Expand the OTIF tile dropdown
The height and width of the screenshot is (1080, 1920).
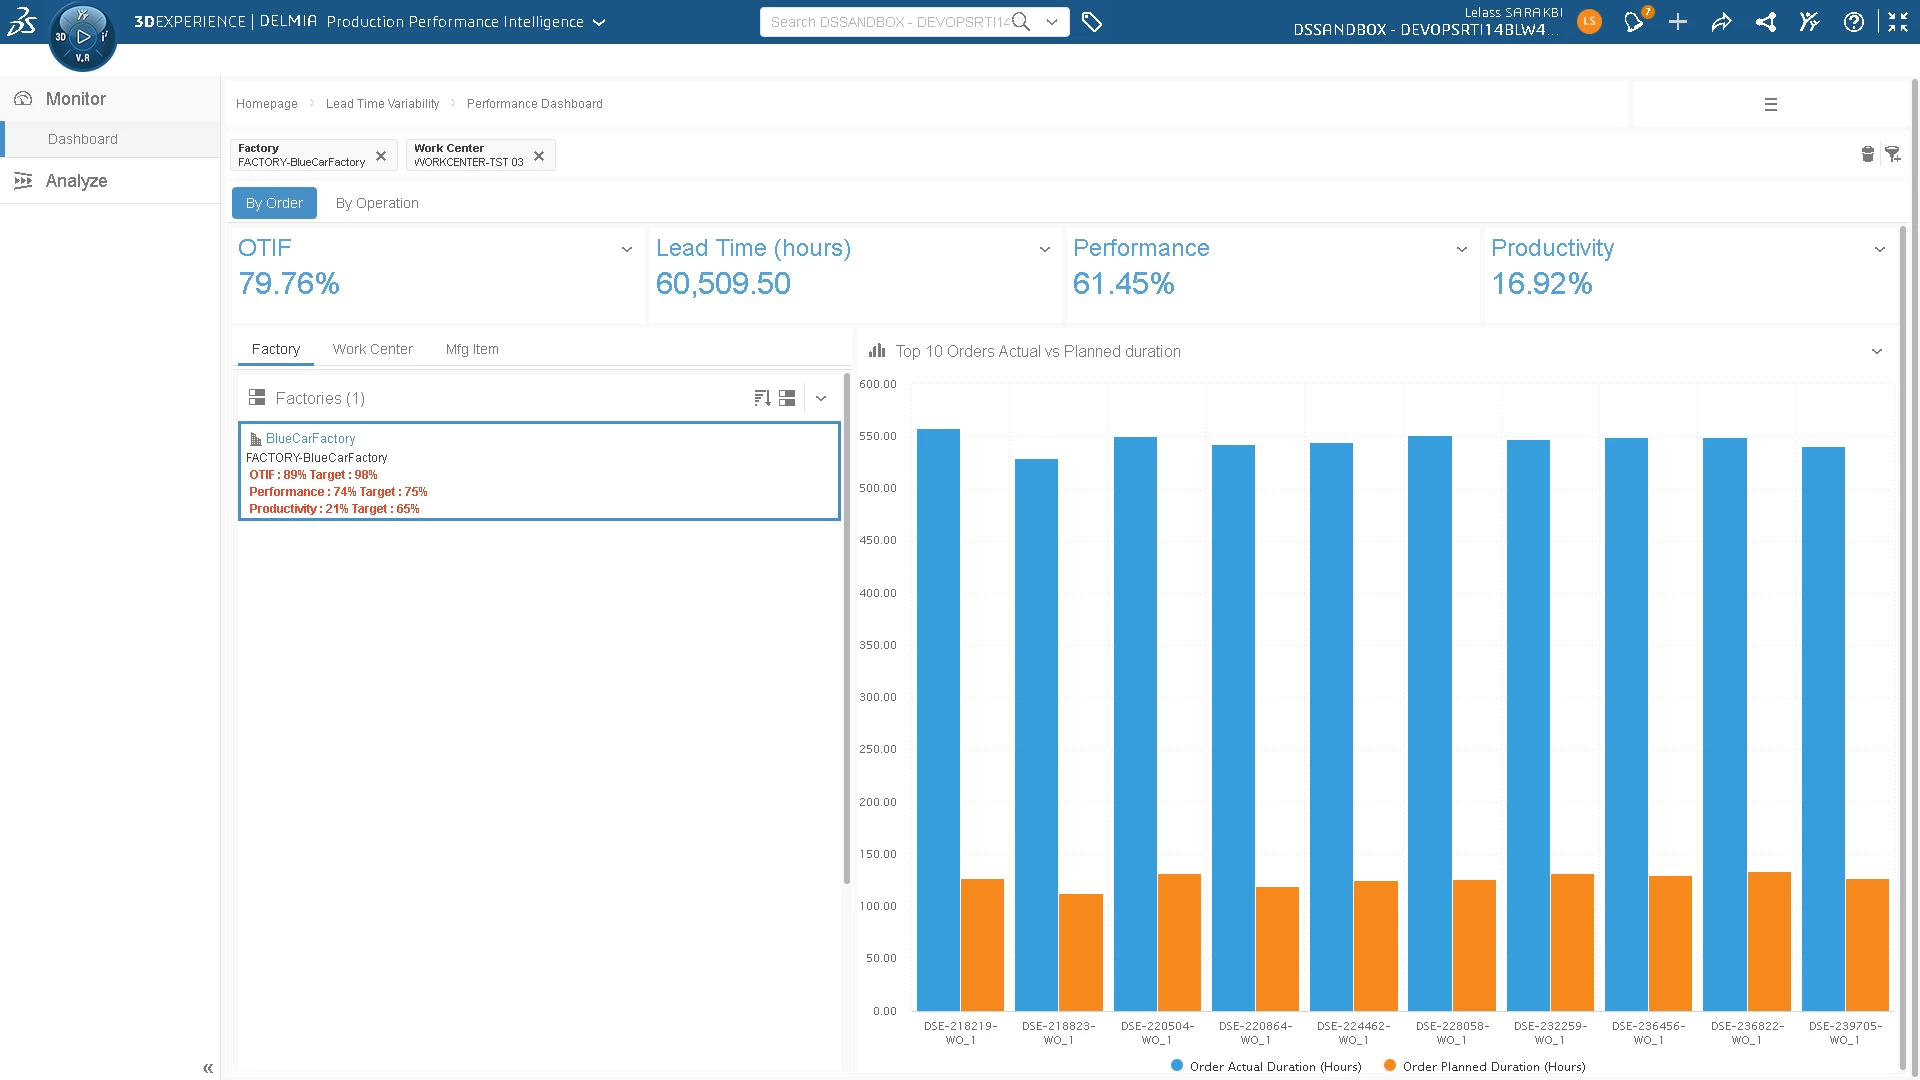pyautogui.click(x=627, y=249)
